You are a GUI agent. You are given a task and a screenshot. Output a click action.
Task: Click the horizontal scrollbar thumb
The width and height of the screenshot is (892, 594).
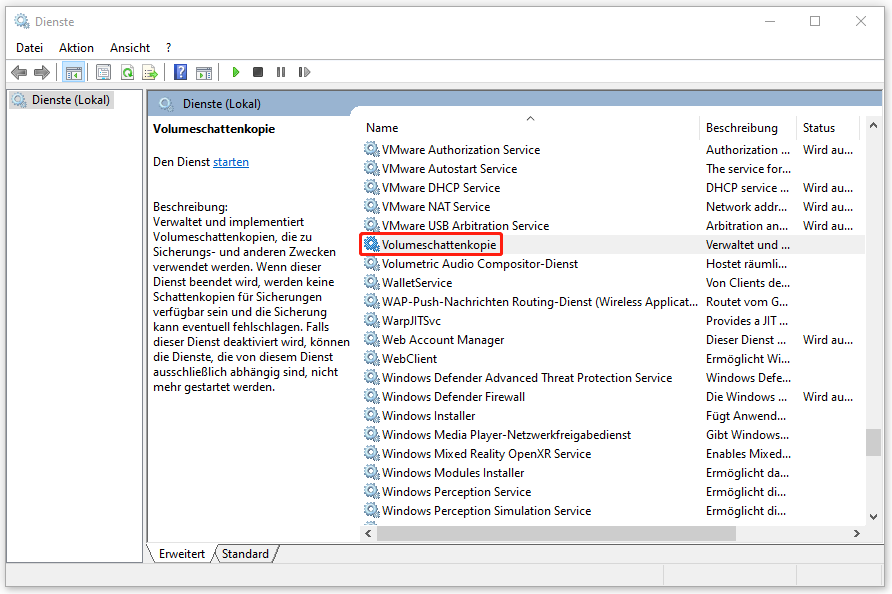556,533
